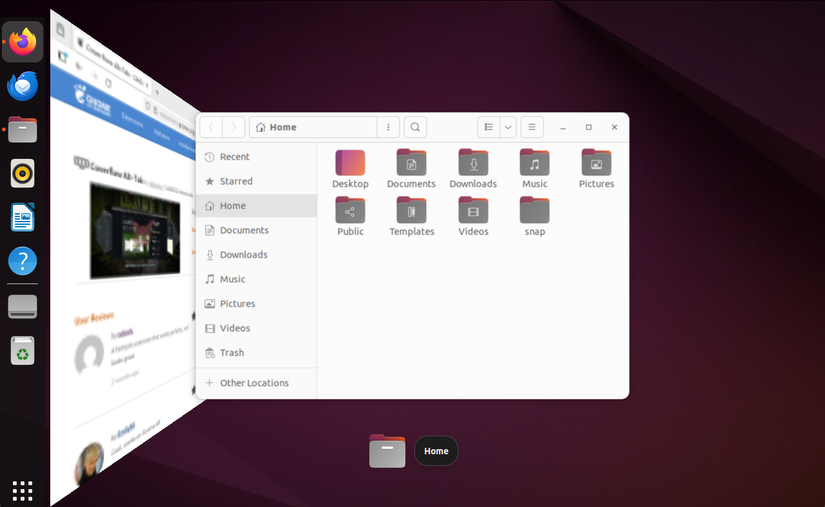Select the Downloads folder icon in grid
The width and height of the screenshot is (825, 507).
[473, 163]
